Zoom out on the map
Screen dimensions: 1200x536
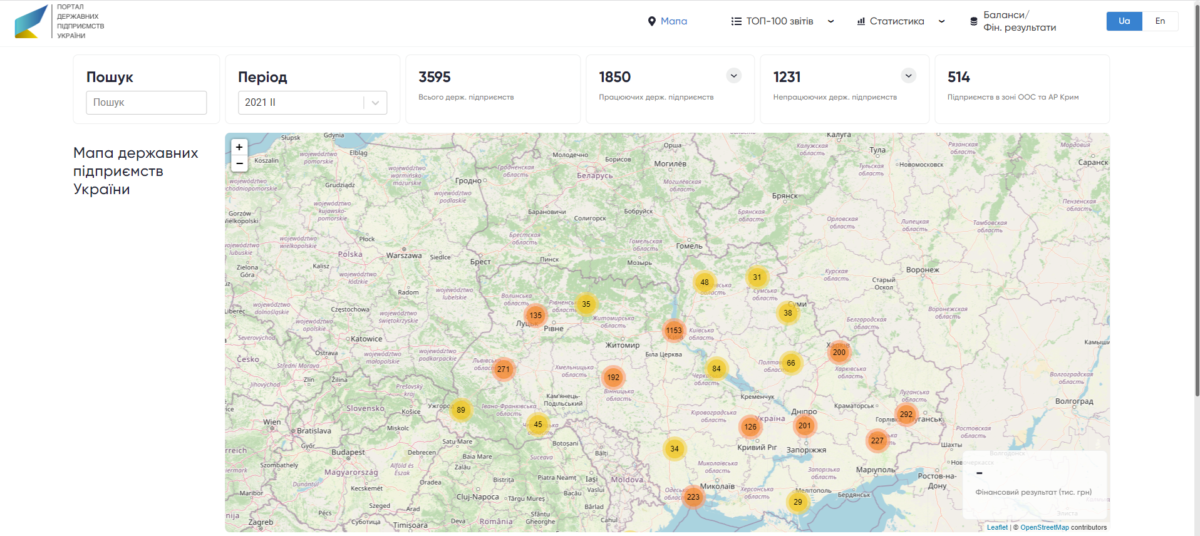[x=239, y=163]
